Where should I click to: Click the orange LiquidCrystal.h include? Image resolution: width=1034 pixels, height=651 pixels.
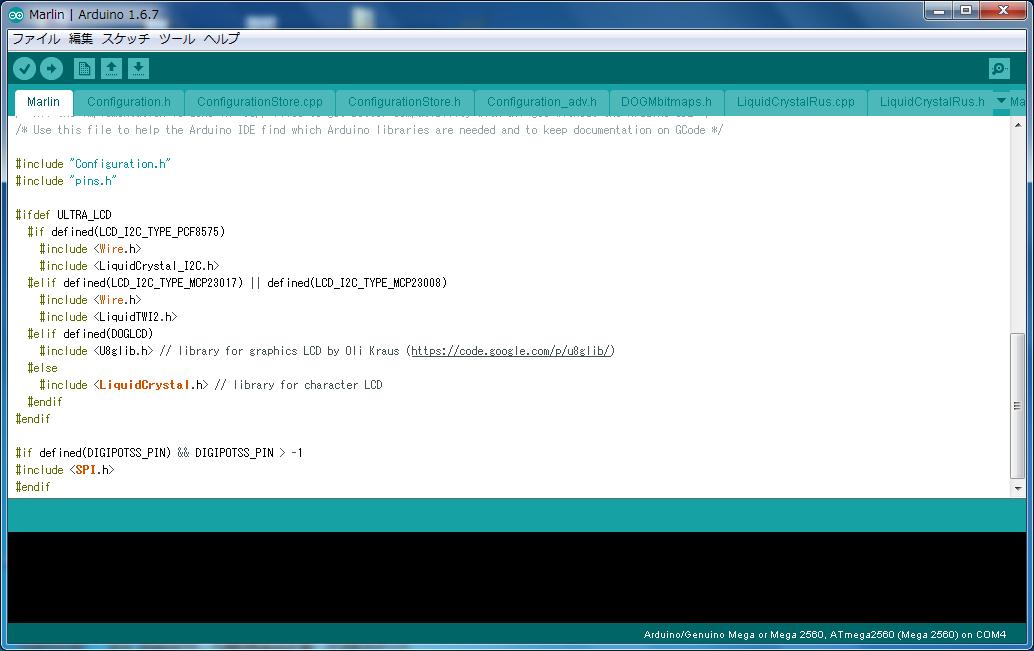pos(123,385)
